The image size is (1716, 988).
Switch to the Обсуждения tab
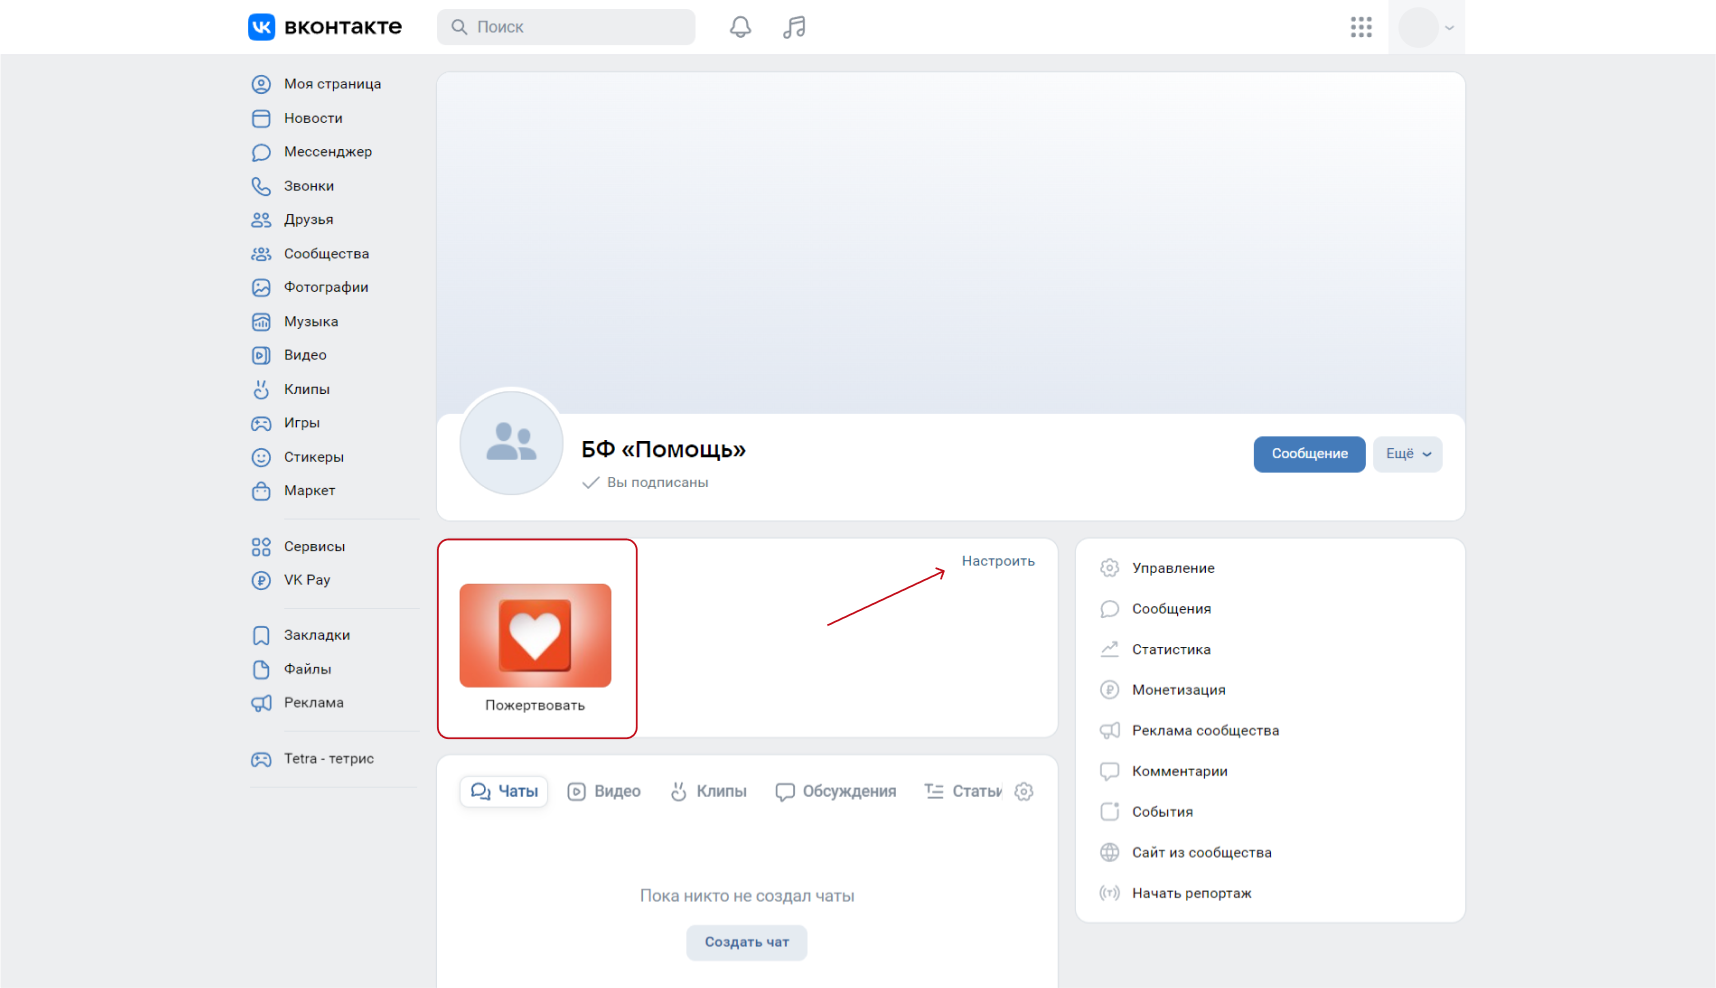pyautogui.click(x=835, y=791)
